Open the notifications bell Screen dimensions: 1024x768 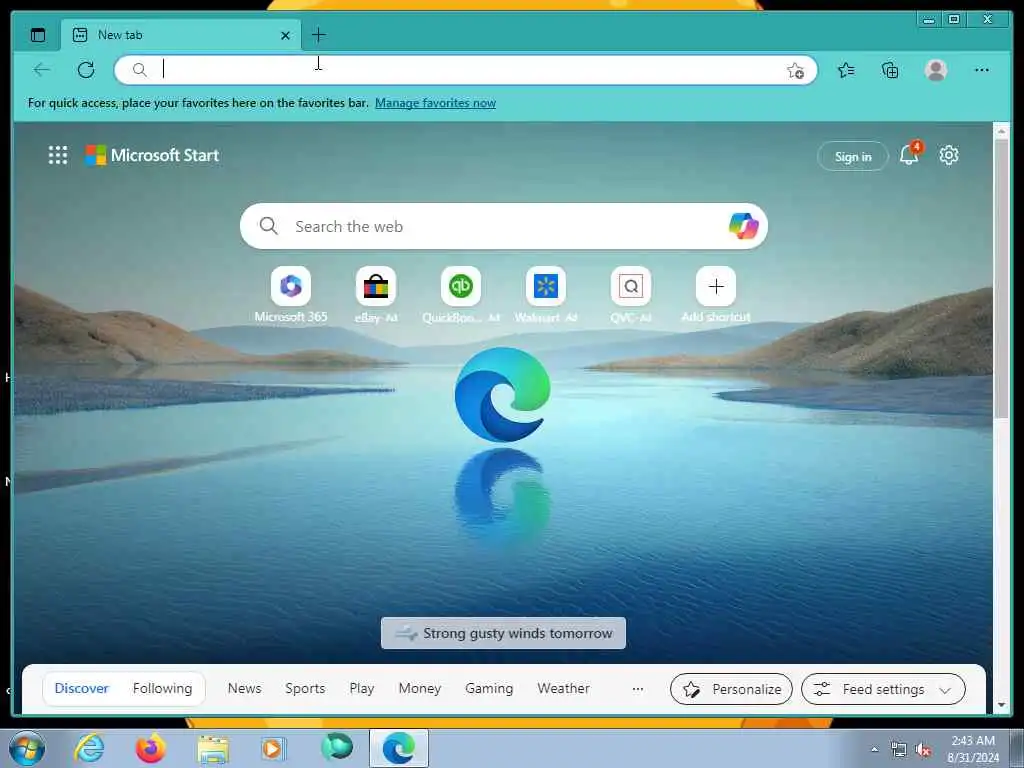click(x=910, y=154)
